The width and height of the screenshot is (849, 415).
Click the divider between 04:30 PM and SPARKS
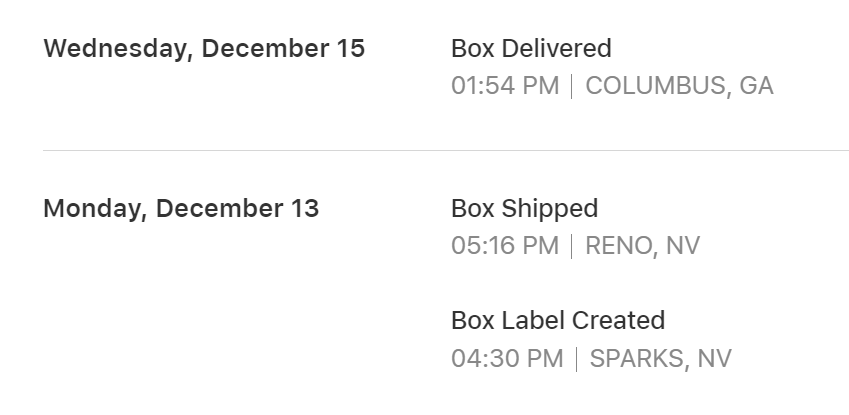coord(577,359)
